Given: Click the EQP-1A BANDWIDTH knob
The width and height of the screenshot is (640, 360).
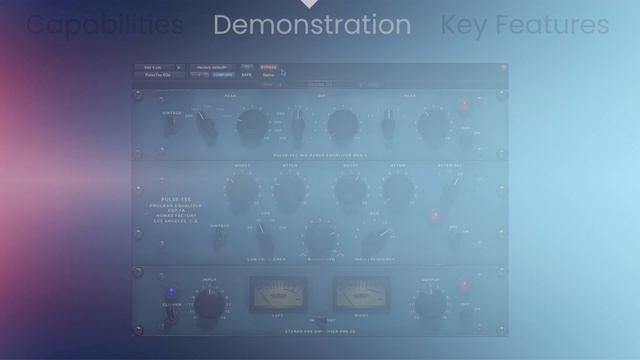Looking at the screenshot, I should click(x=321, y=237).
